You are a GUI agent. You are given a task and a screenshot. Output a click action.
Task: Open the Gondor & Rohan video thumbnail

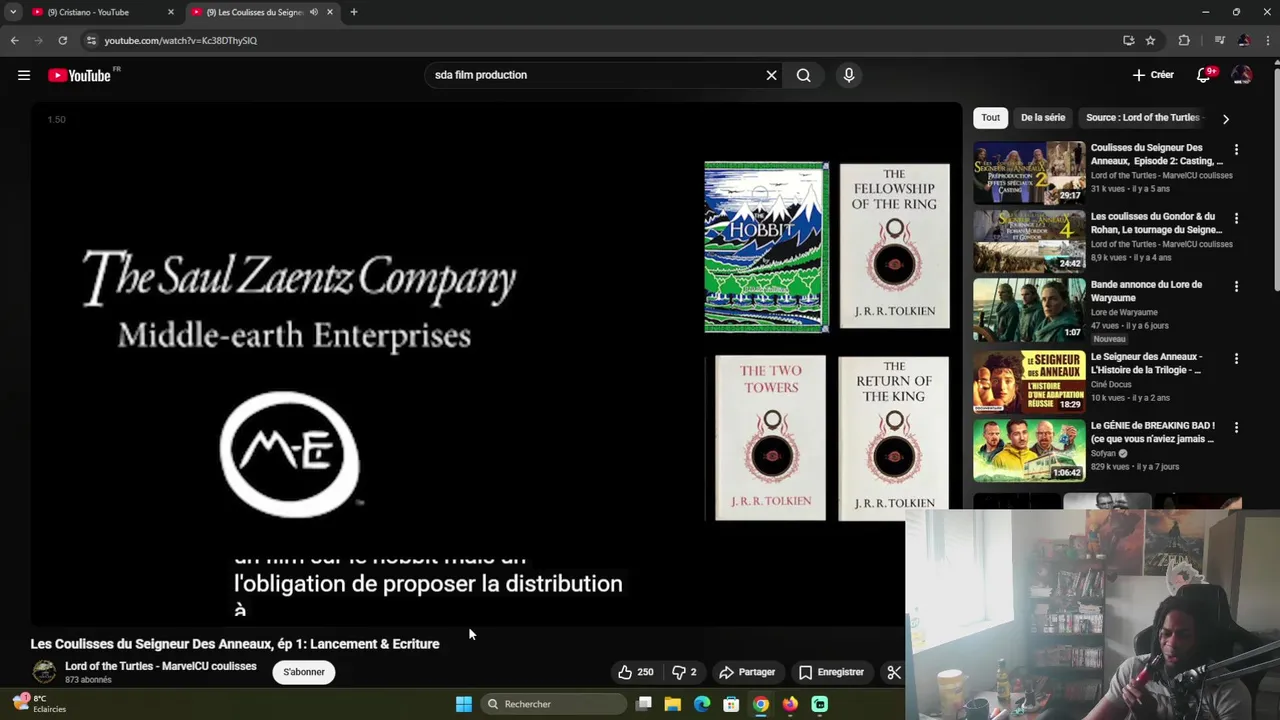(1029, 241)
